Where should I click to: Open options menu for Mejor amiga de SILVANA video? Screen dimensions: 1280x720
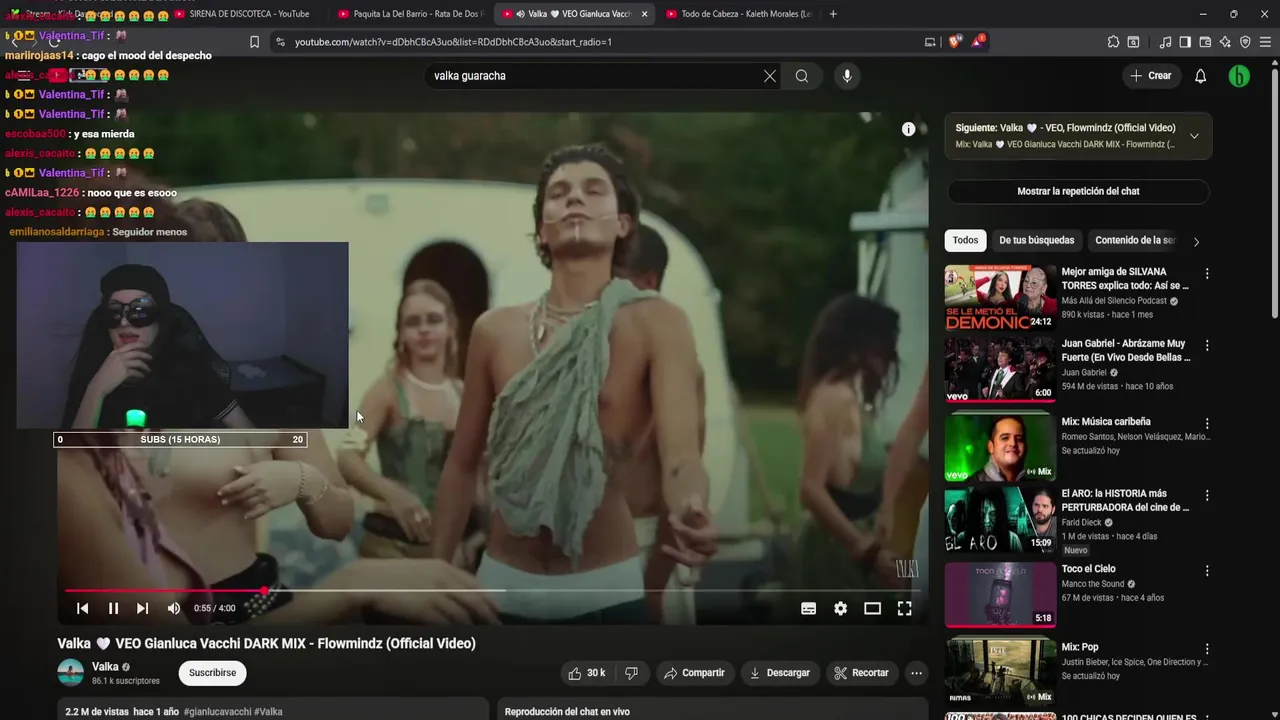(1207, 273)
